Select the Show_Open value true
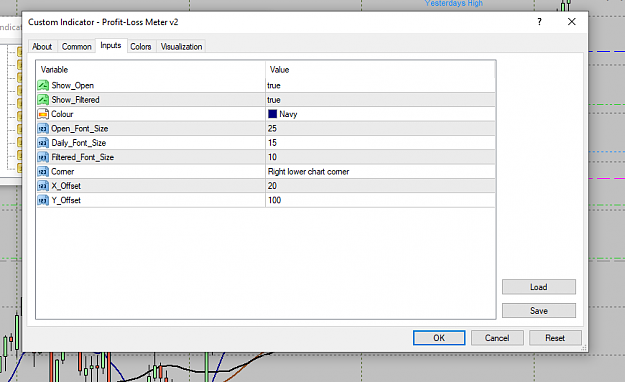The image size is (625, 382). click(274, 85)
